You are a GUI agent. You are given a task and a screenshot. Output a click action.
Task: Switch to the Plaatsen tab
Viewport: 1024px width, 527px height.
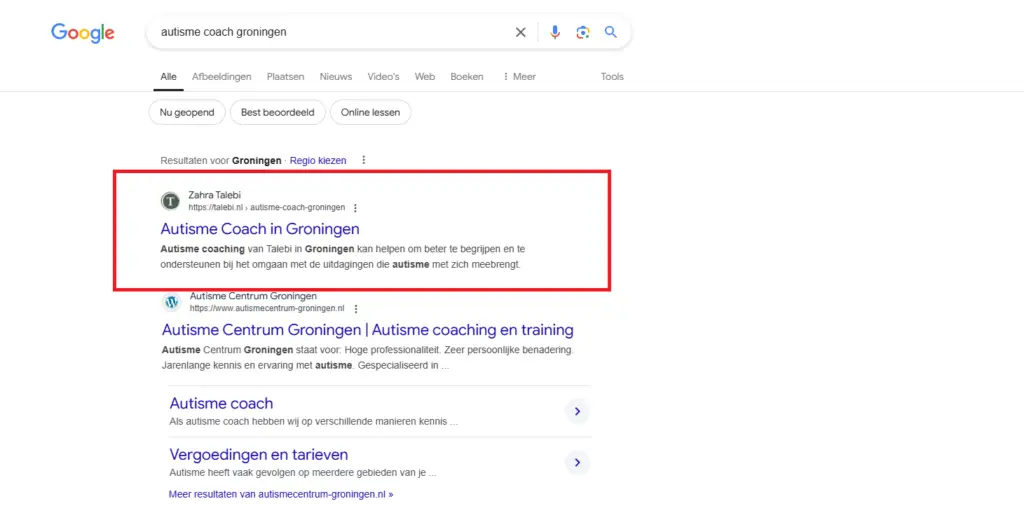click(285, 76)
